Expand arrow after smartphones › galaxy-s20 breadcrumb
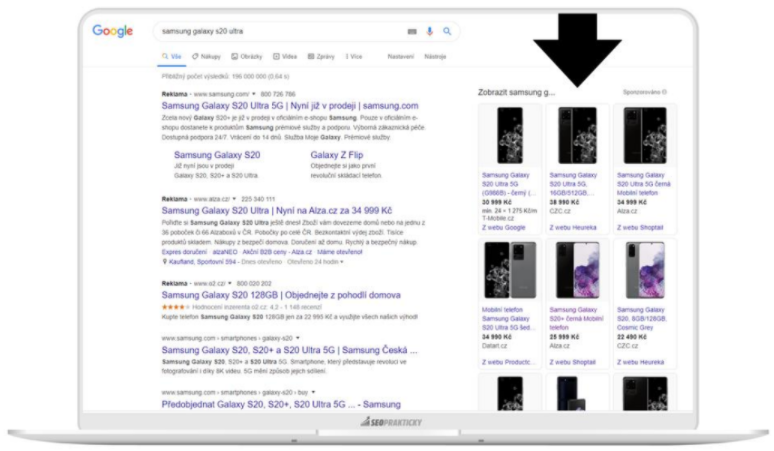The height and width of the screenshot is (451, 774). (298, 338)
